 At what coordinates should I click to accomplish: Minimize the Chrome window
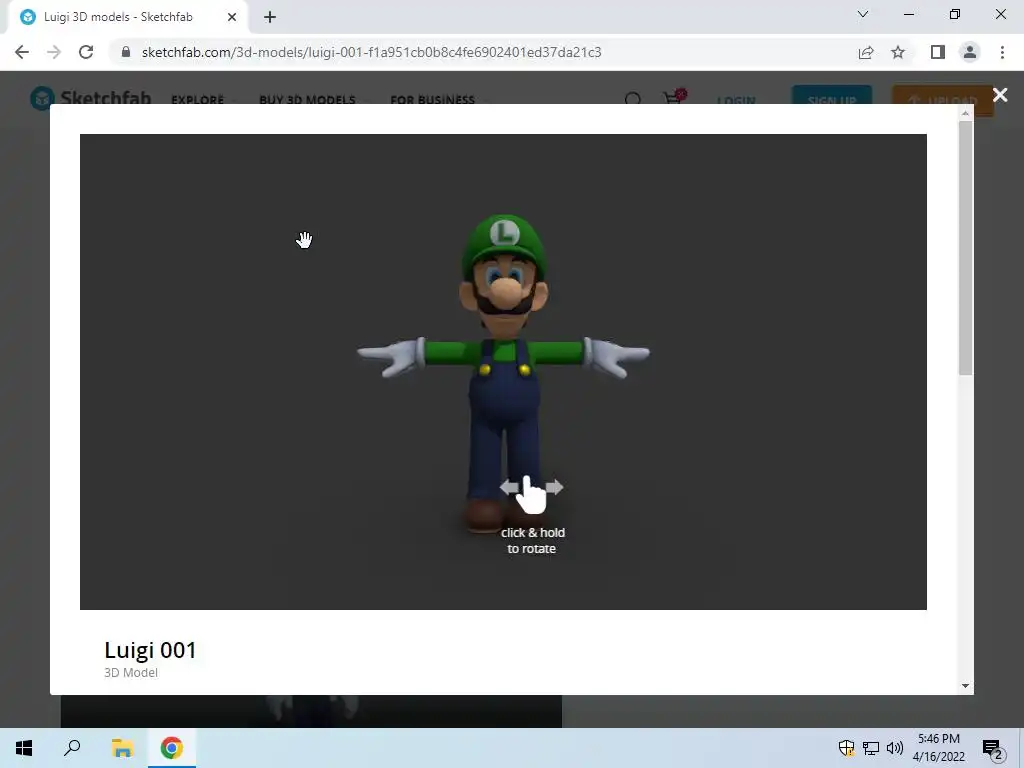[x=908, y=14]
